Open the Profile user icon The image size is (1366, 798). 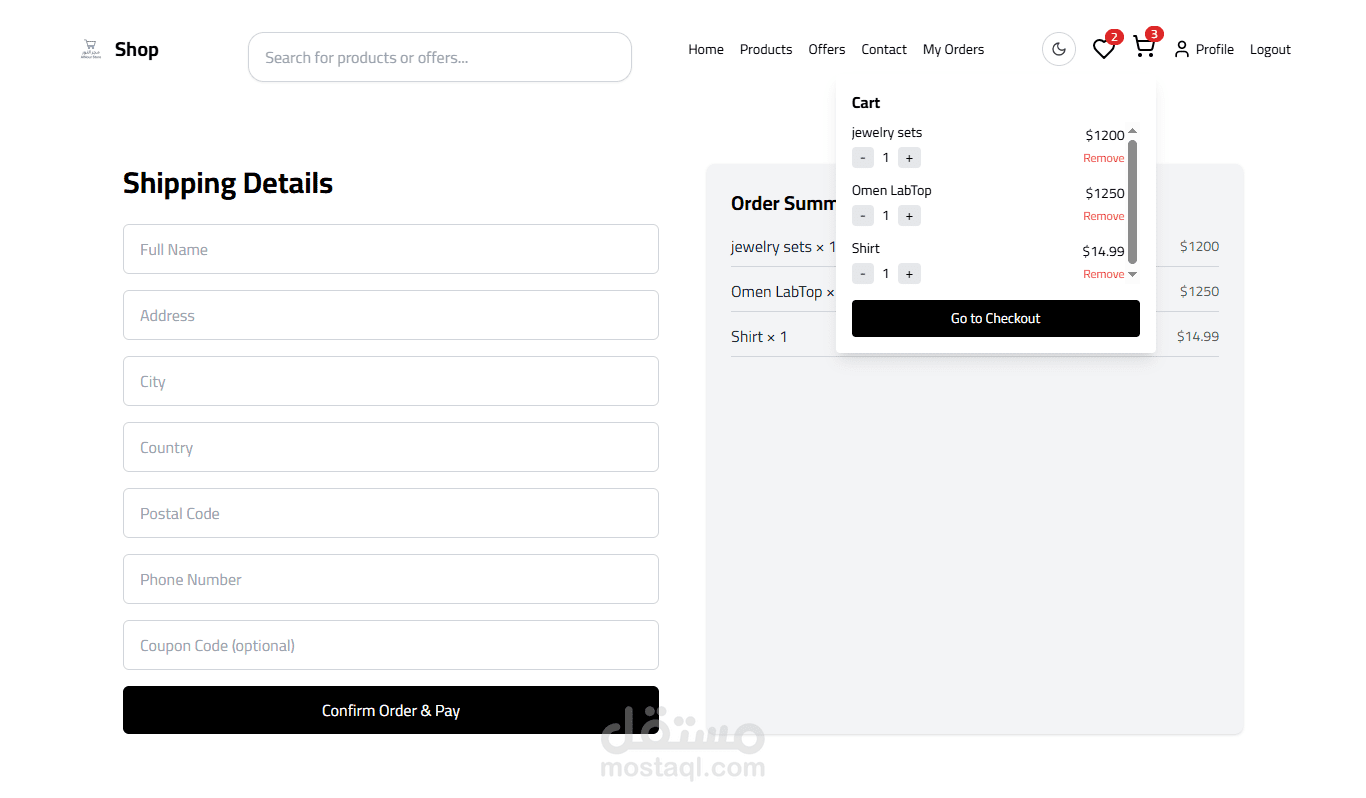pyautogui.click(x=1182, y=49)
